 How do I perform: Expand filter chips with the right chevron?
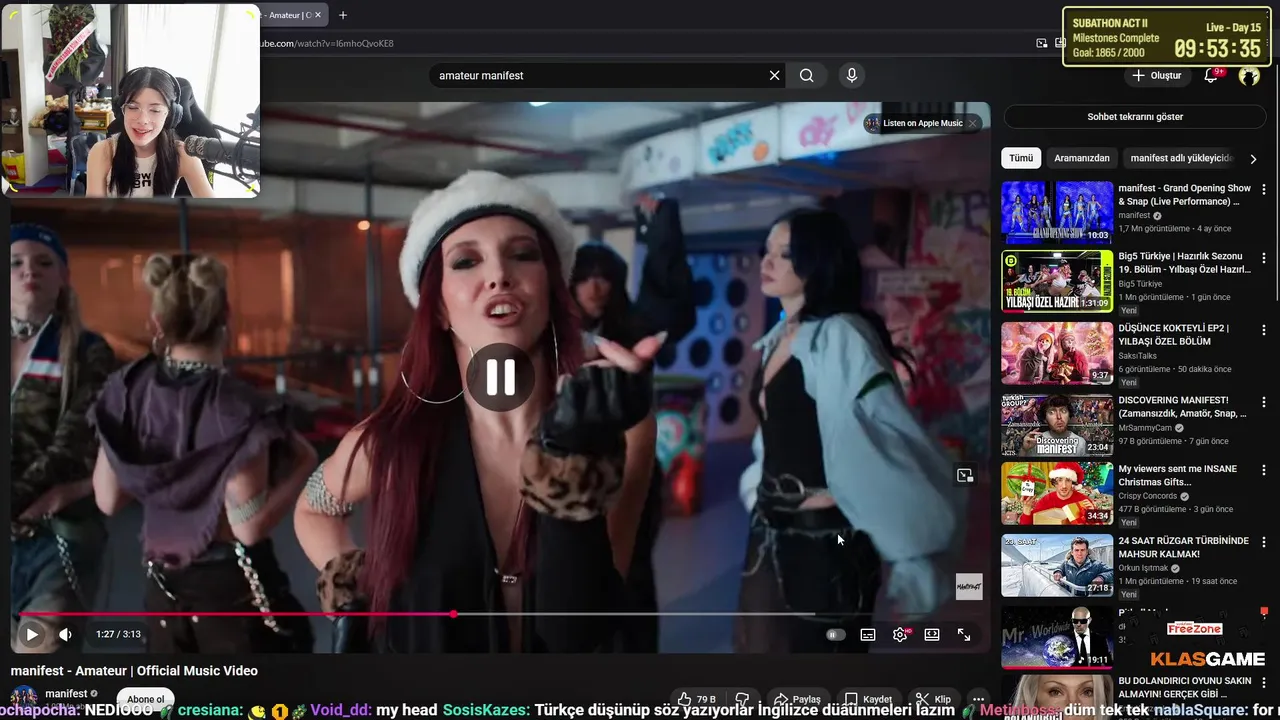click(1253, 158)
